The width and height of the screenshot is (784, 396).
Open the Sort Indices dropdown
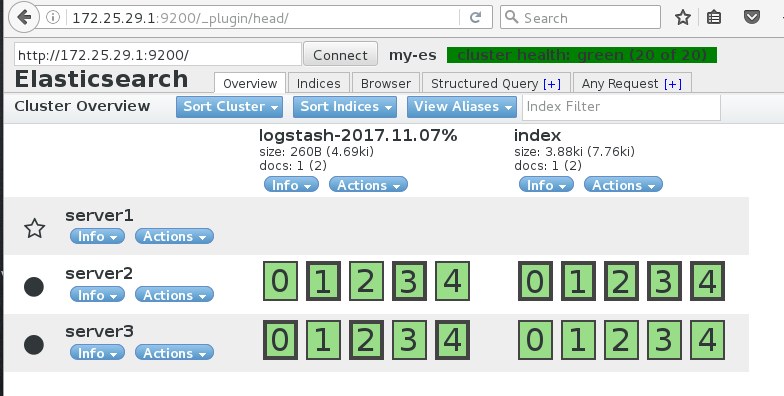(x=345, y=107)
